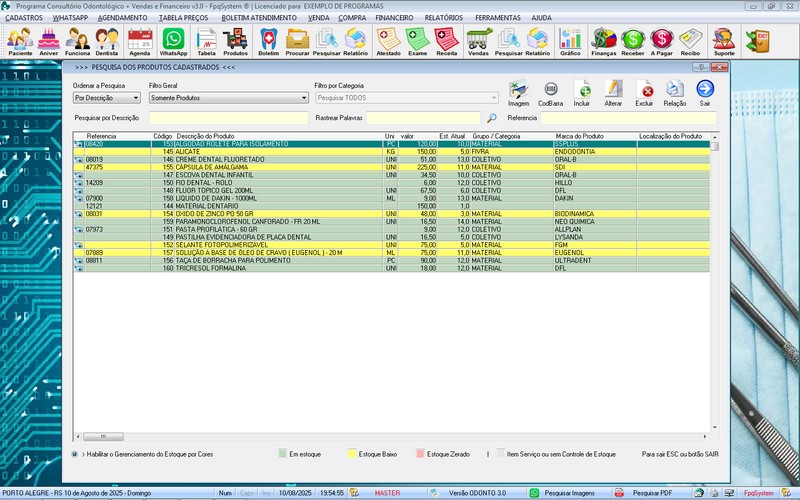Click the Excluir delete icon
This screenshot has width=800, height=500.
645,92
